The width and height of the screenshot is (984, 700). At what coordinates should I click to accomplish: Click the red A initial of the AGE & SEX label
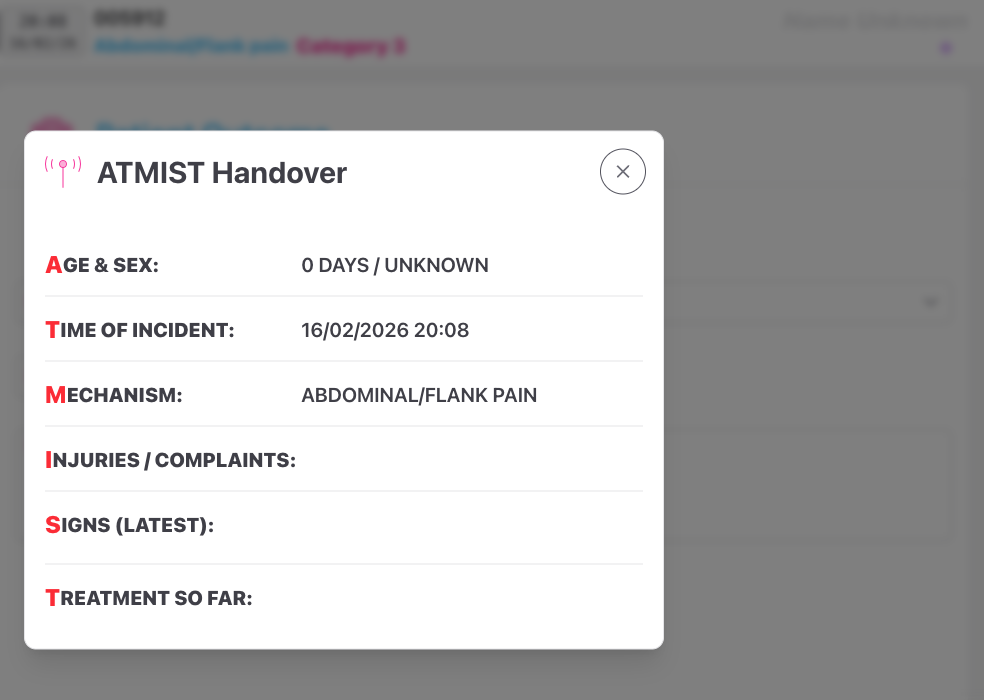(x=52, y=265)
